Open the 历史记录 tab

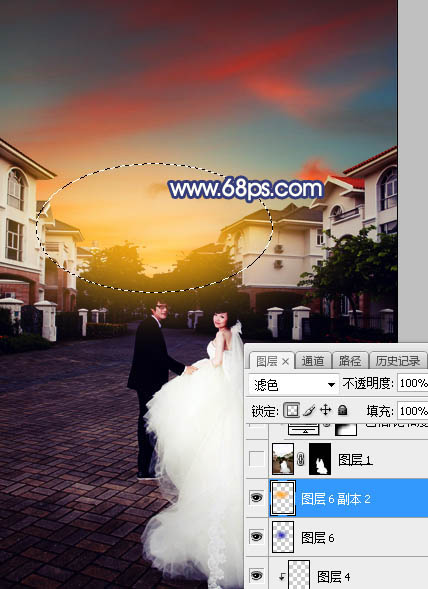click(398, 361)
